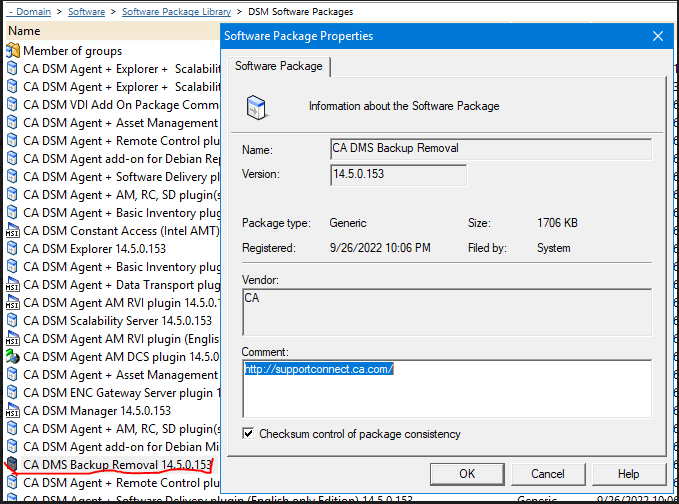
Task: Cancel the Software Package Properties dialog
Action: [x=547, y=474]
